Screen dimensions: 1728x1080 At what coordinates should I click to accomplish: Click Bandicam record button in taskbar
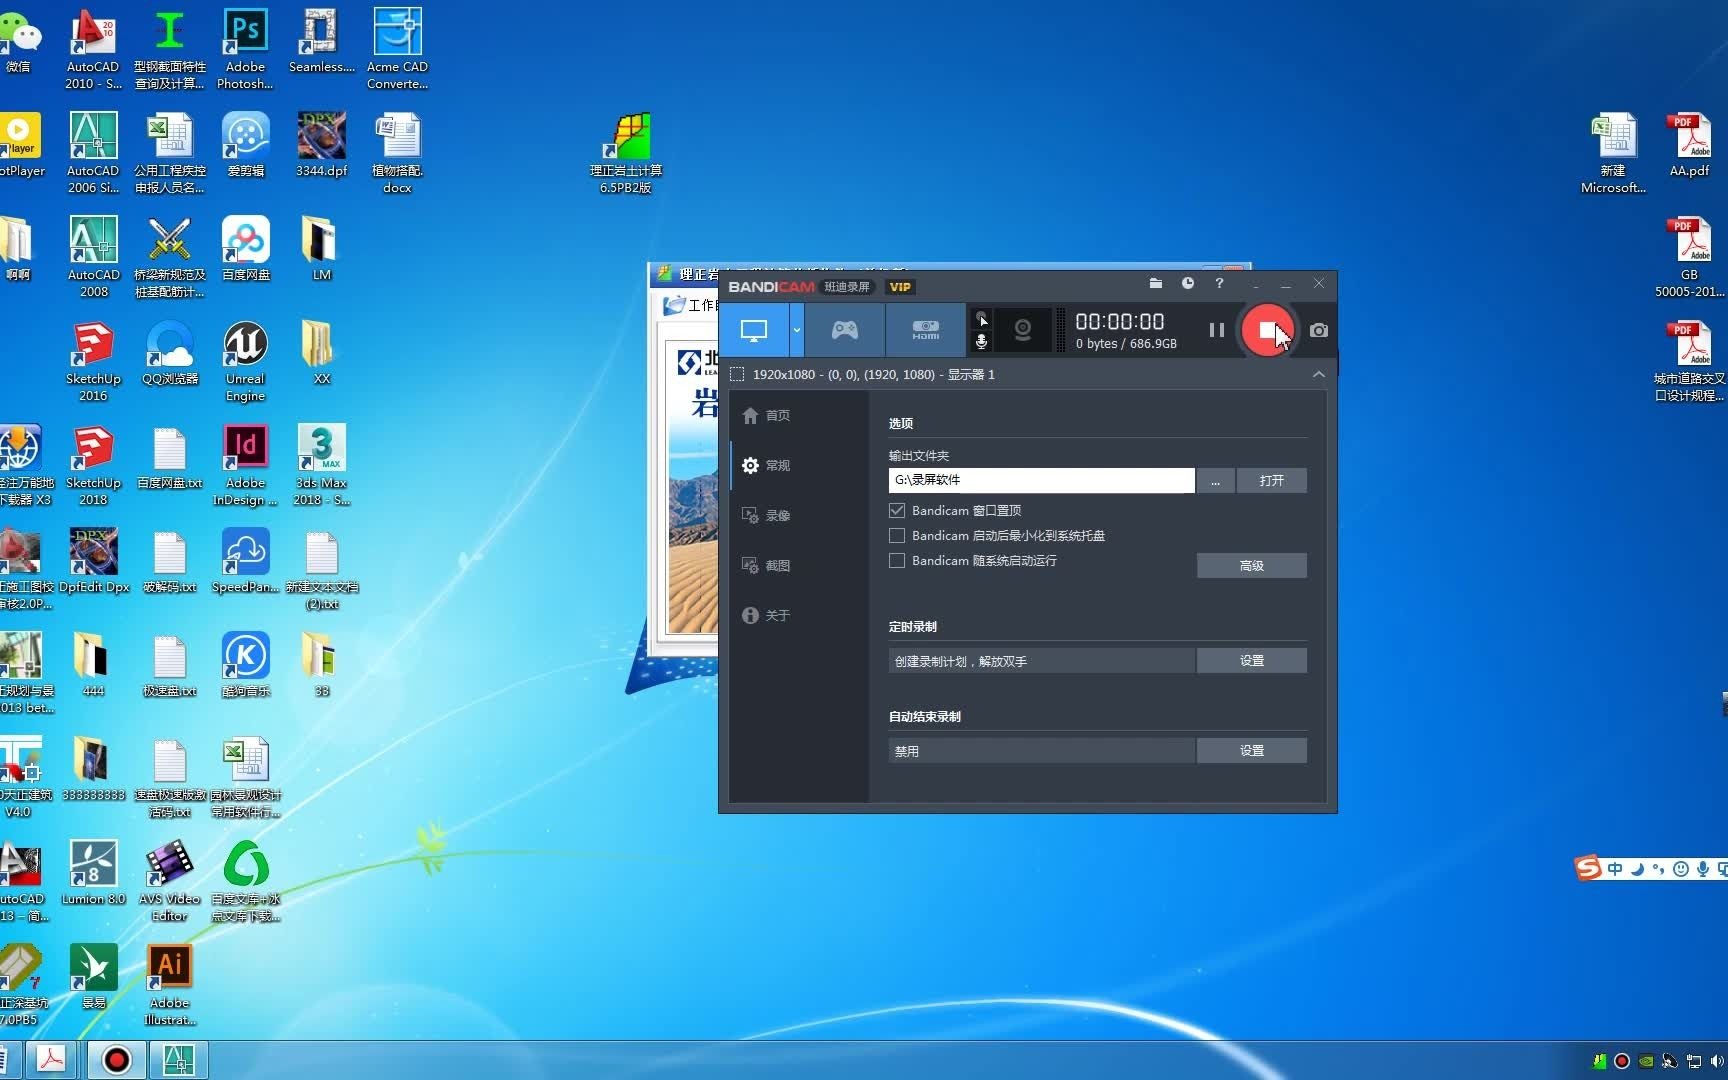point(117,1060)
